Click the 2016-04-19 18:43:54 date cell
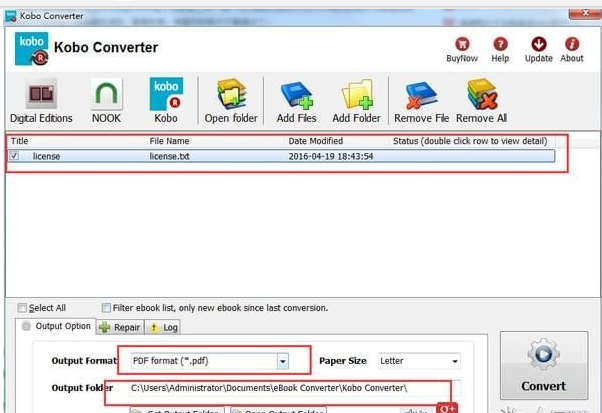The width and height of the screenshot is (602, 413). coord(331,156)
